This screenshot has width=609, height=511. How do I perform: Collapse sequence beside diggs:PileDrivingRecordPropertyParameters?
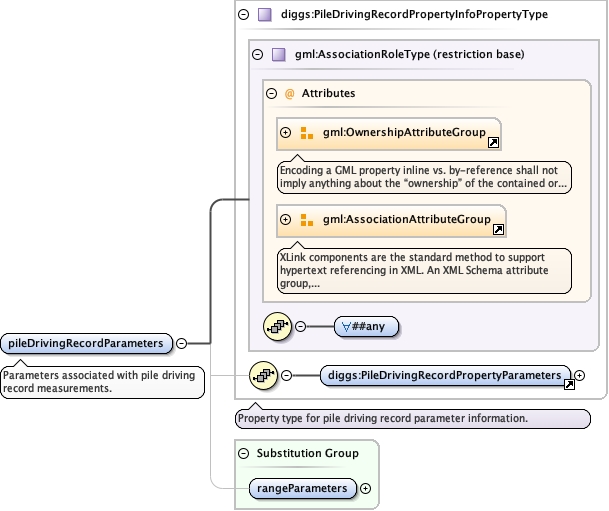point(287,376)
